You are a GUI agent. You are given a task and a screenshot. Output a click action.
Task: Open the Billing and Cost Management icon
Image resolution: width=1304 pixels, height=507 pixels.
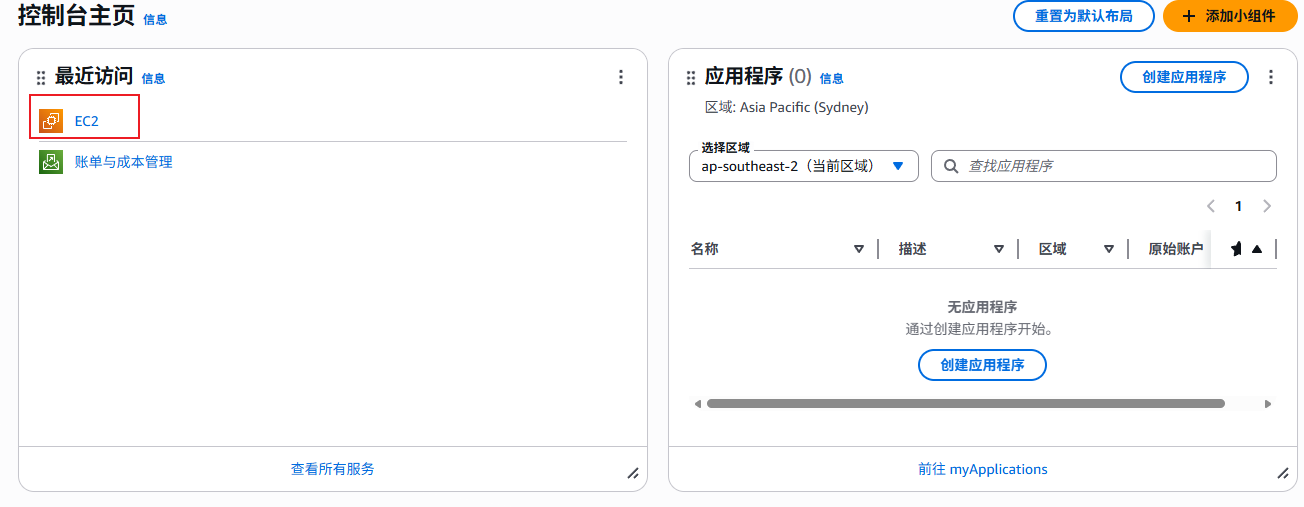(x=51, y=162)
